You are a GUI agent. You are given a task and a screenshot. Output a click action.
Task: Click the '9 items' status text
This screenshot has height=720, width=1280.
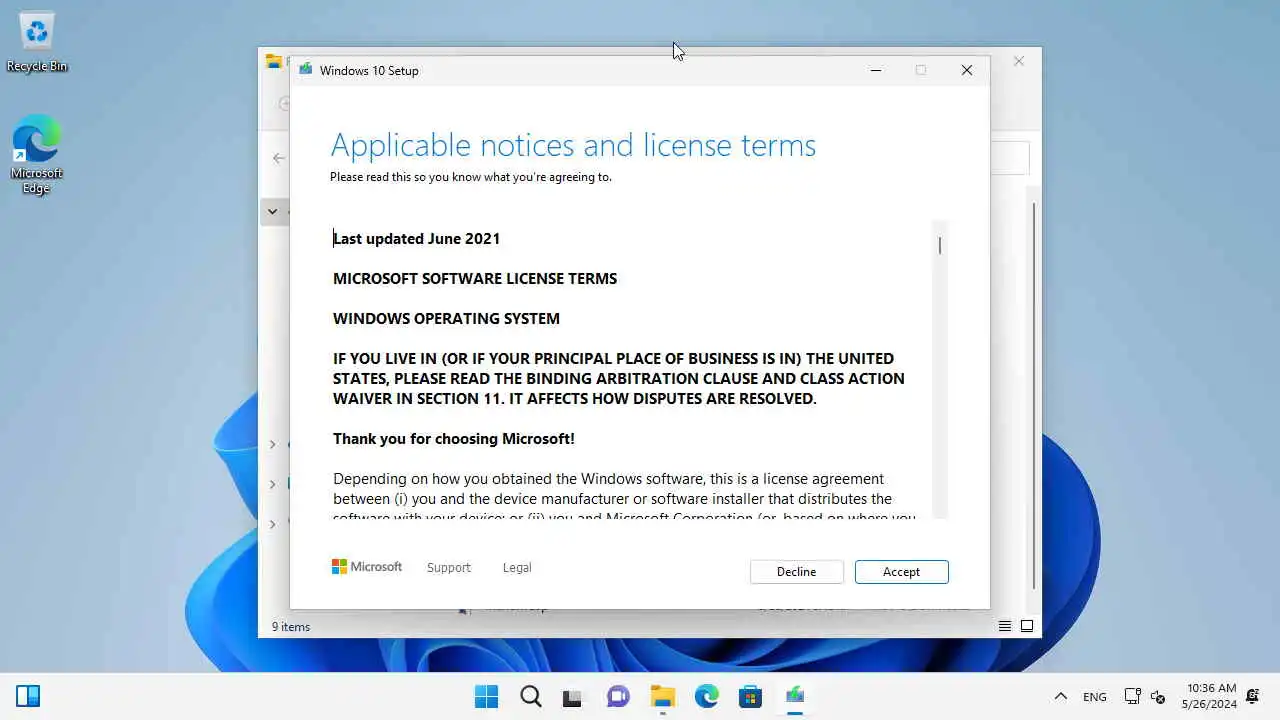291,627
